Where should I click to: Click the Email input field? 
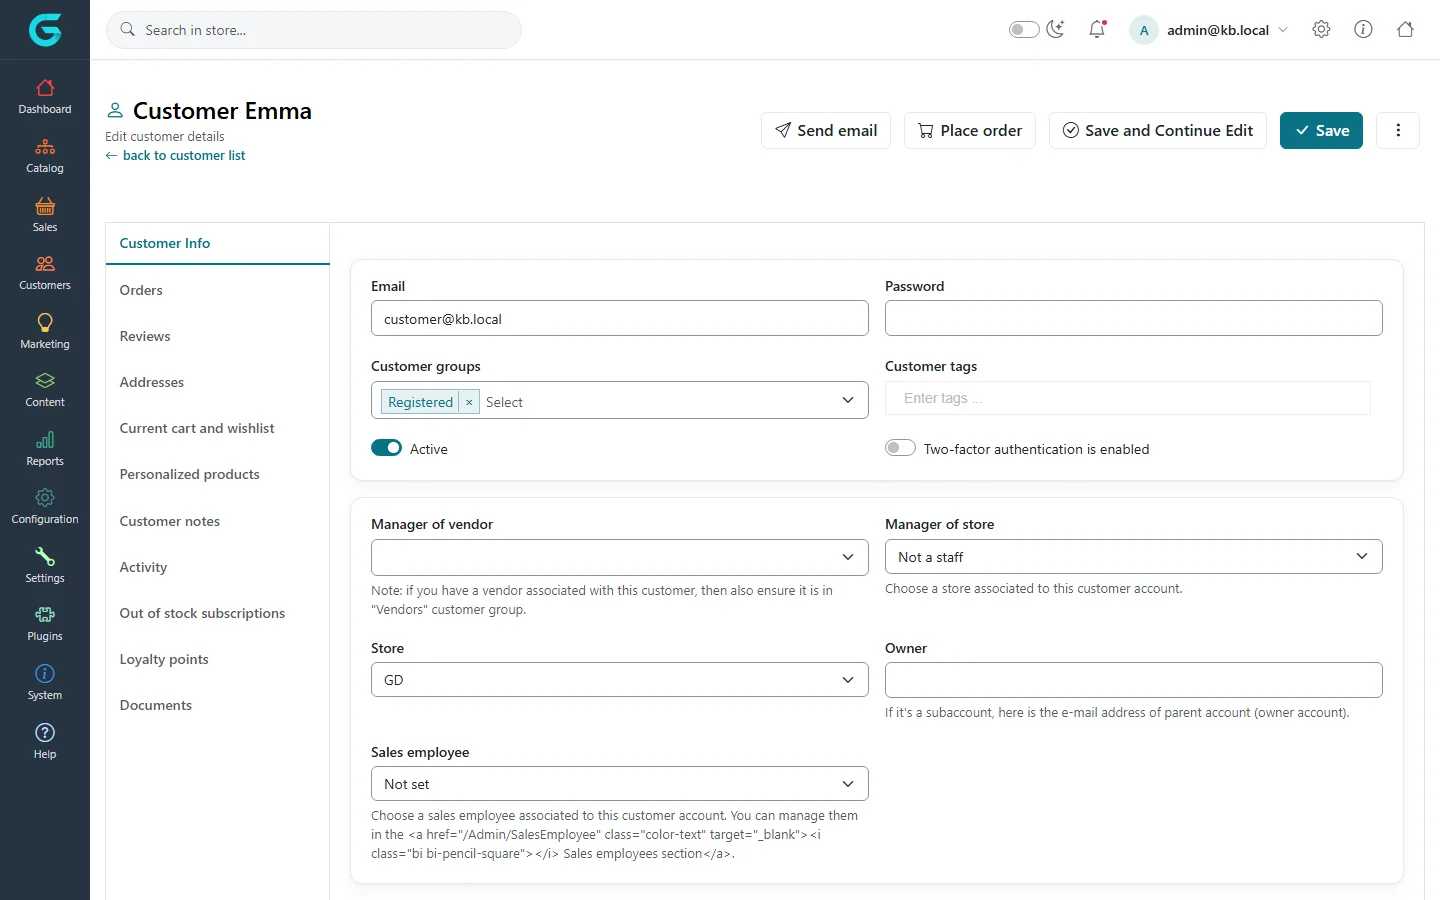[620, 319]
